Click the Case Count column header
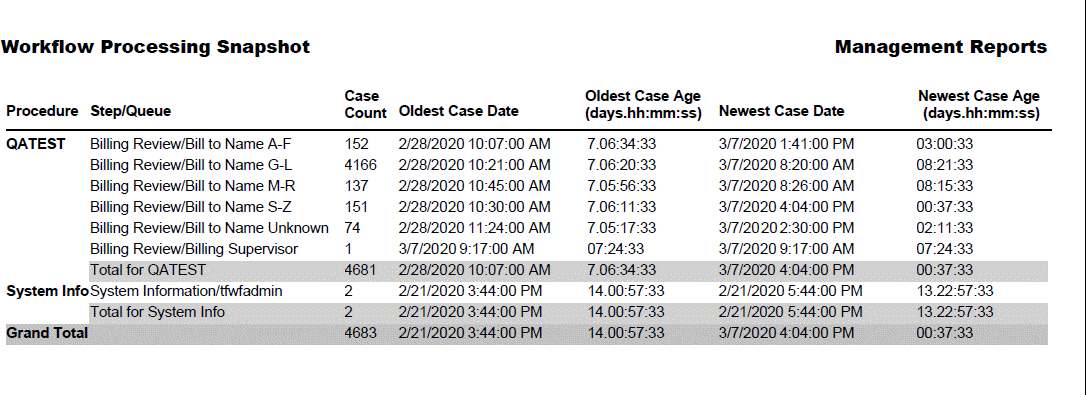 click(365, 104)
